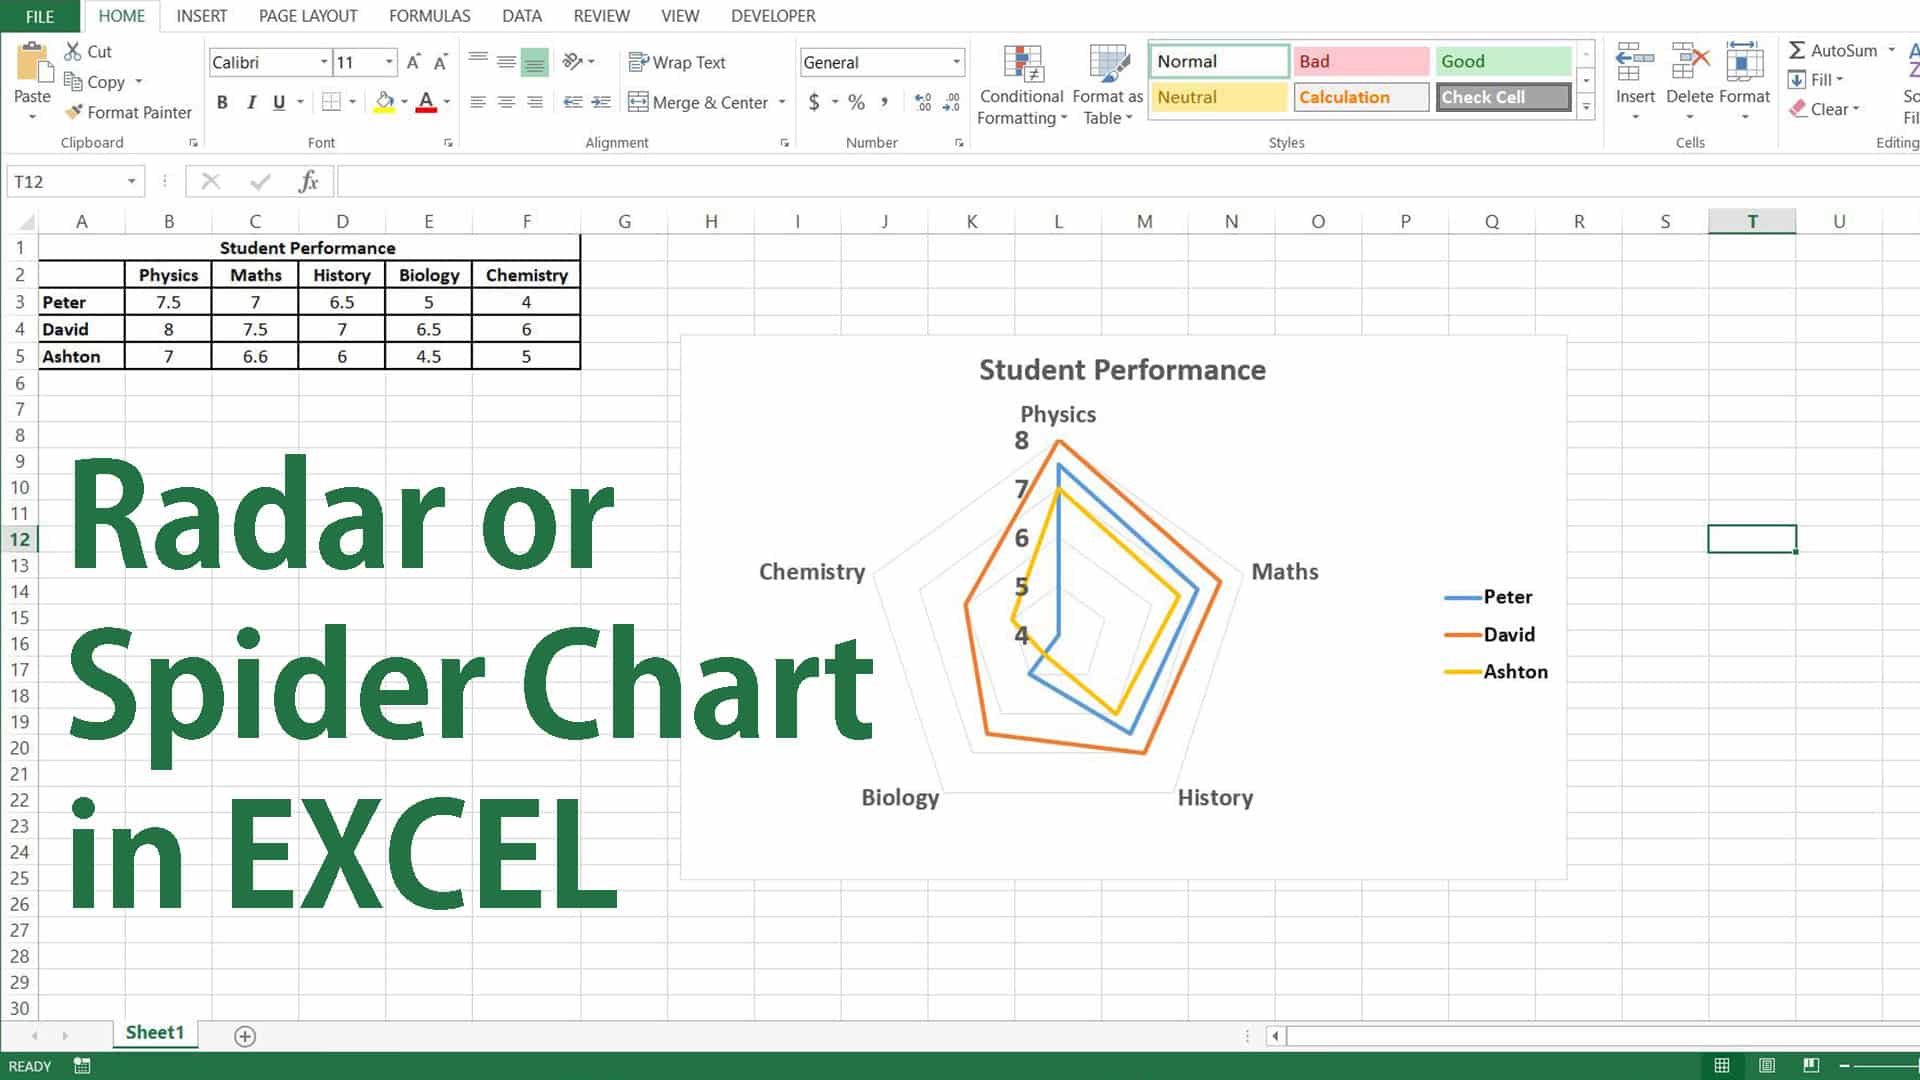Click the Fill Color icon
This screenshot has height=1080, width=1920.
pyautogui.click(x=382, y=102)
